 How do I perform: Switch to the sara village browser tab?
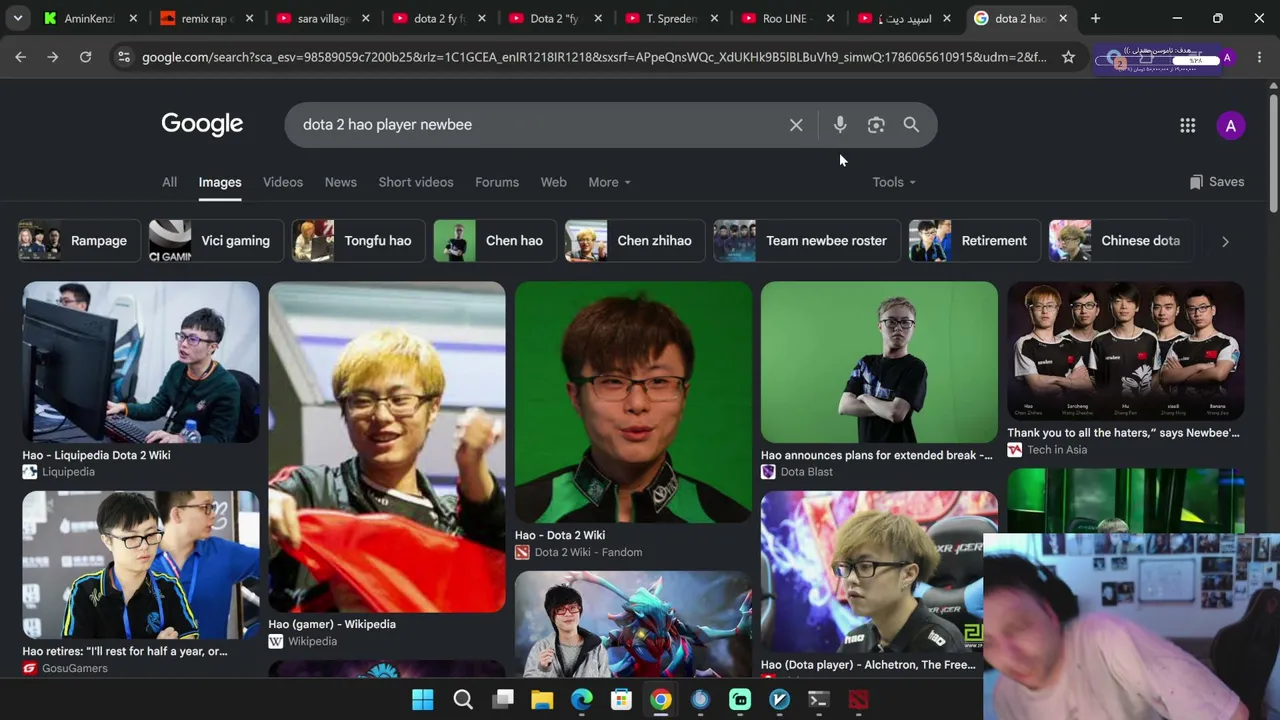tap(321, 18)
